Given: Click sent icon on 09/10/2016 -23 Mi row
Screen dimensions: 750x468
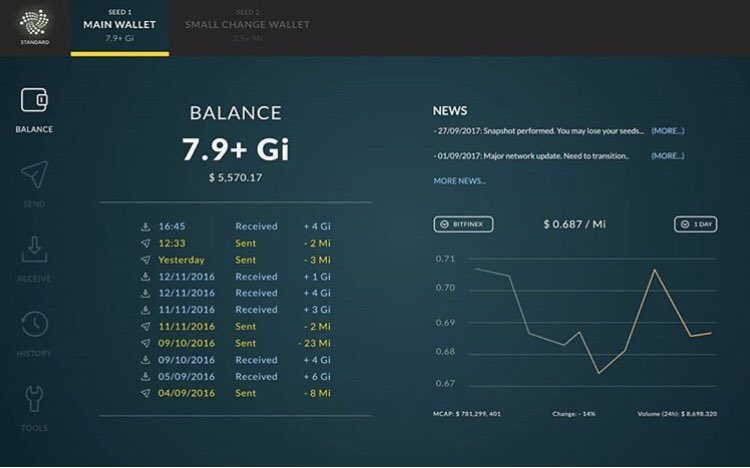Looking at the screenshot, I should click(145, 343).
